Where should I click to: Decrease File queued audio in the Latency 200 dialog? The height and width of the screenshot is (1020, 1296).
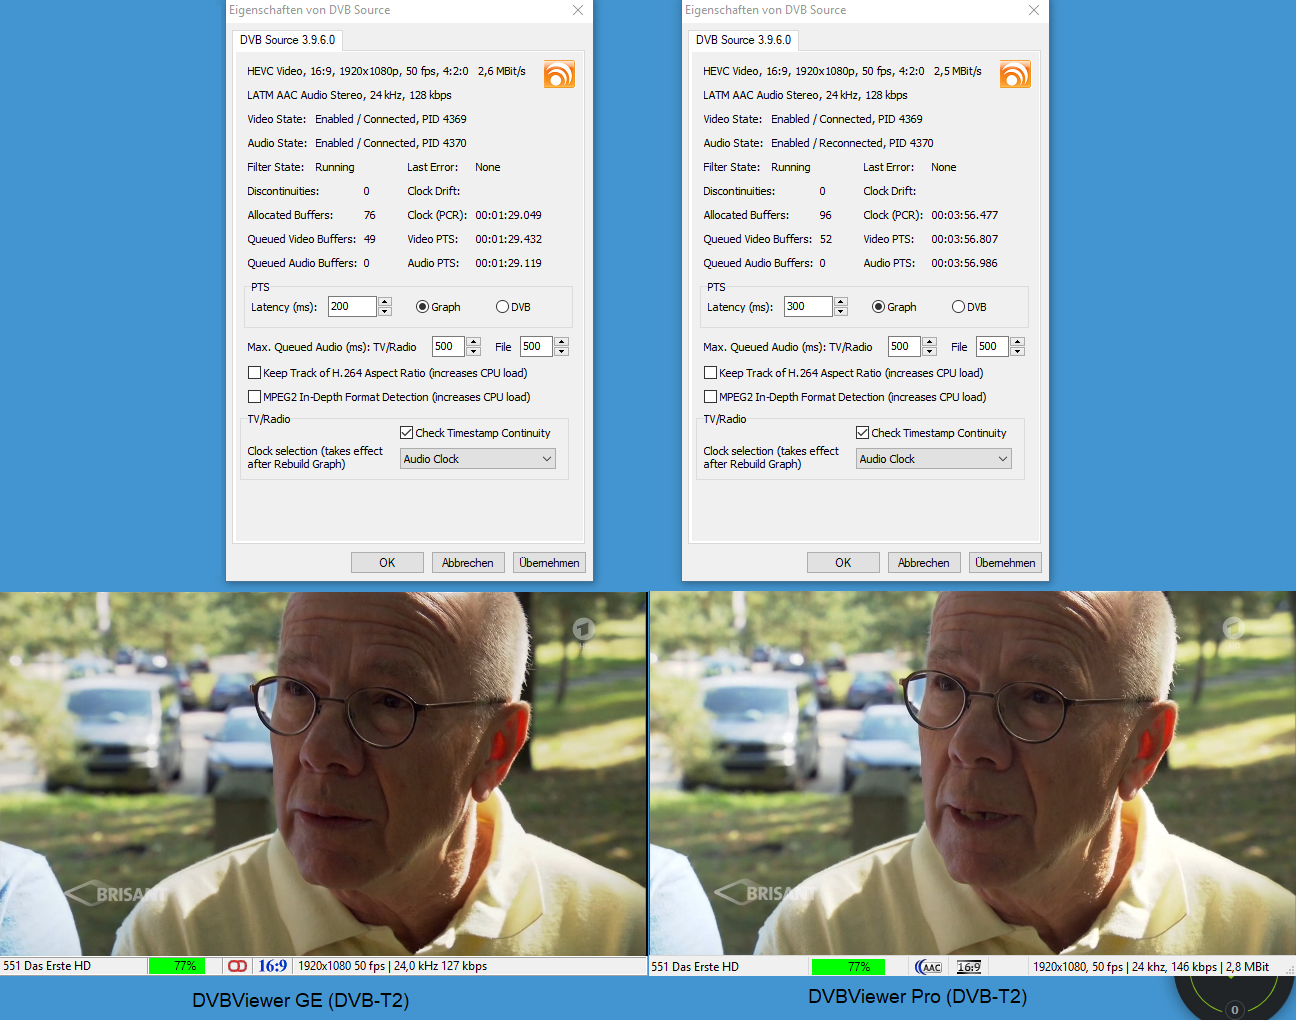pos(561,351)
